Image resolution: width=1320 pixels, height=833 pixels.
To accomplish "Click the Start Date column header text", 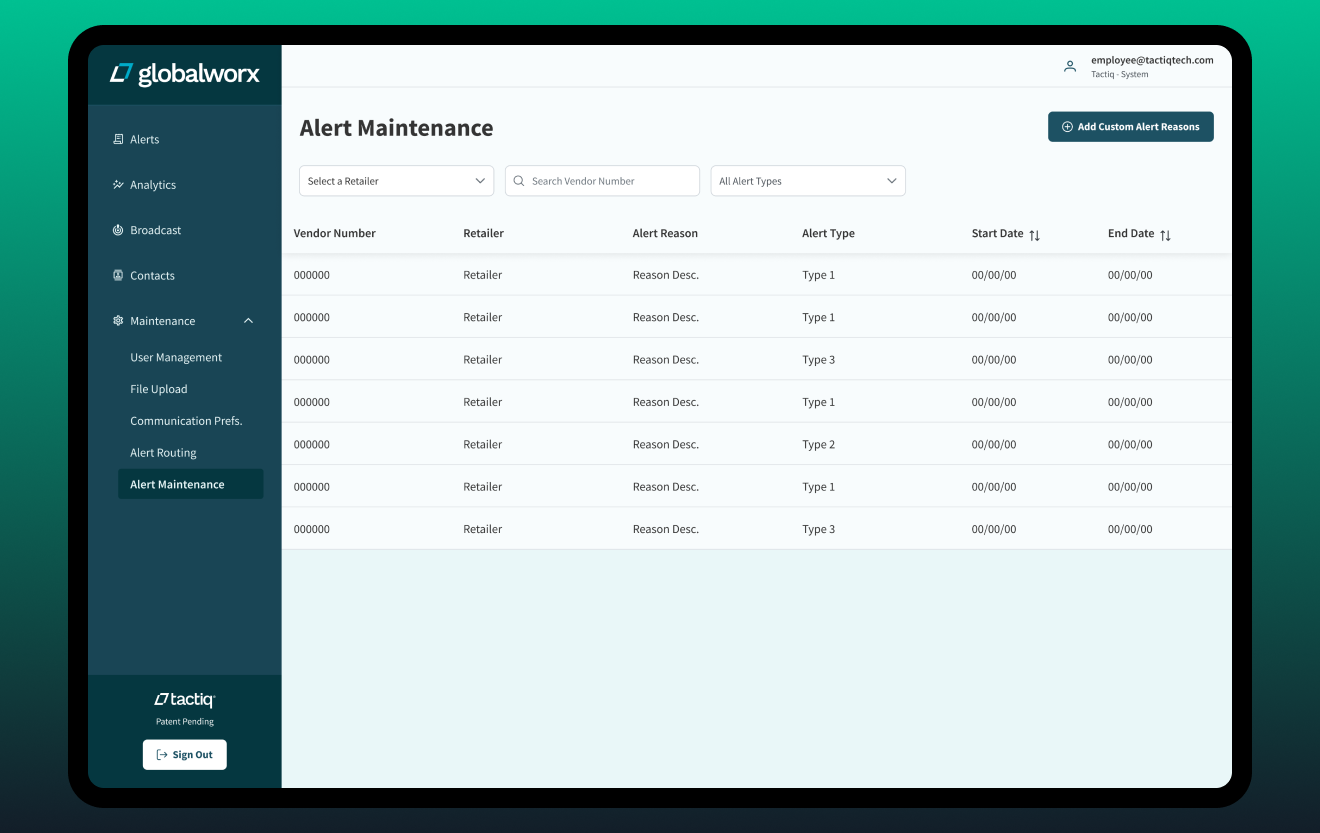I will (997, 233).
